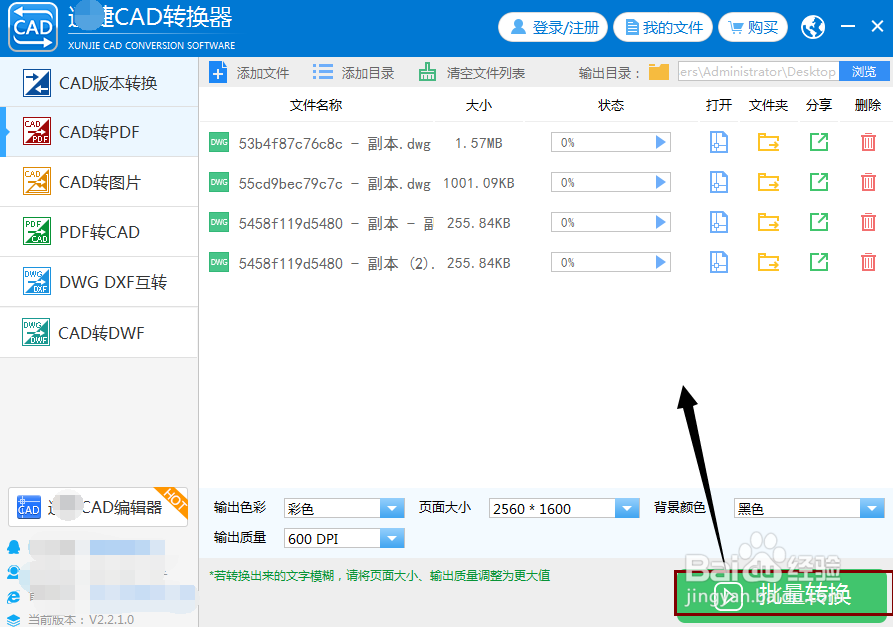Open the 购买 purchase page
893x627 pixels.
coord(753,27)
